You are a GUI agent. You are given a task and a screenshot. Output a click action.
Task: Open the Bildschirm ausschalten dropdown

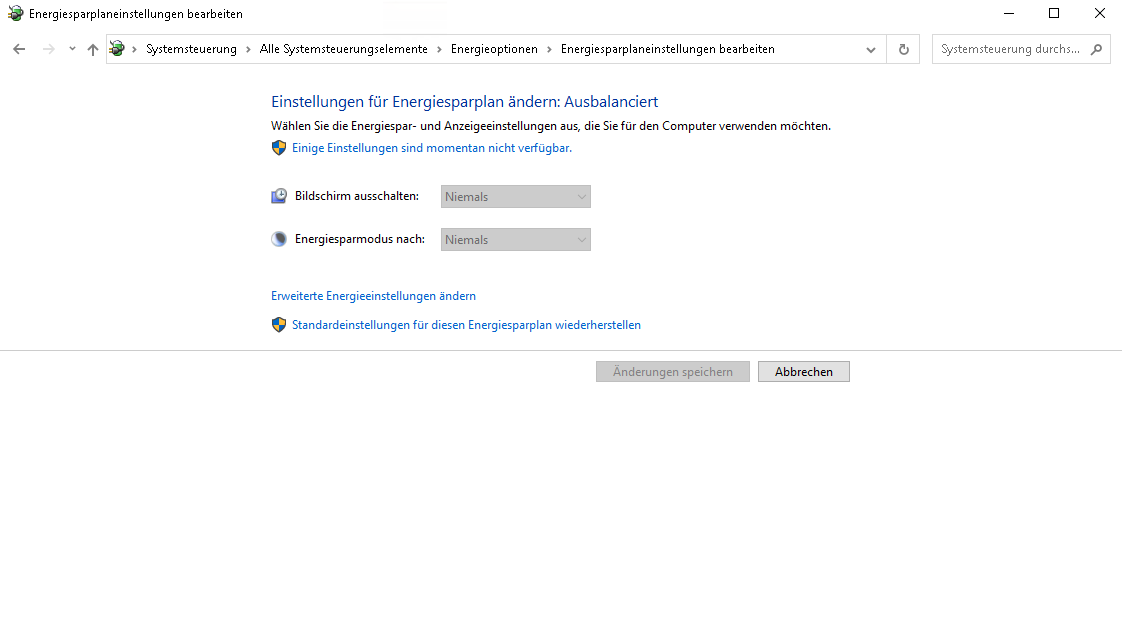(516, 197)
